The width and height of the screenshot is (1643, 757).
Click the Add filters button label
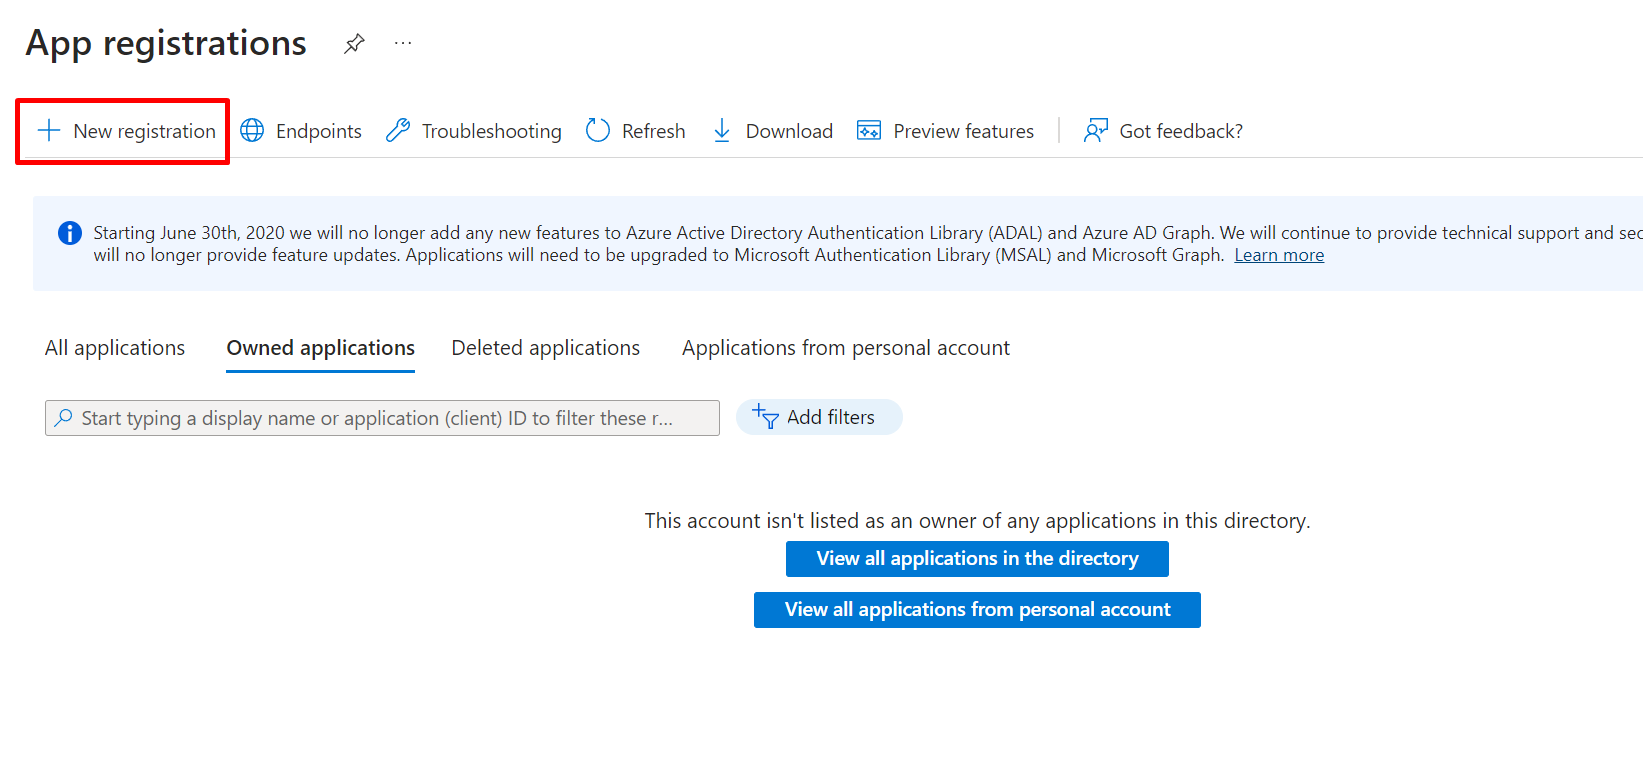pyautogui.click(x=830, y=417)
